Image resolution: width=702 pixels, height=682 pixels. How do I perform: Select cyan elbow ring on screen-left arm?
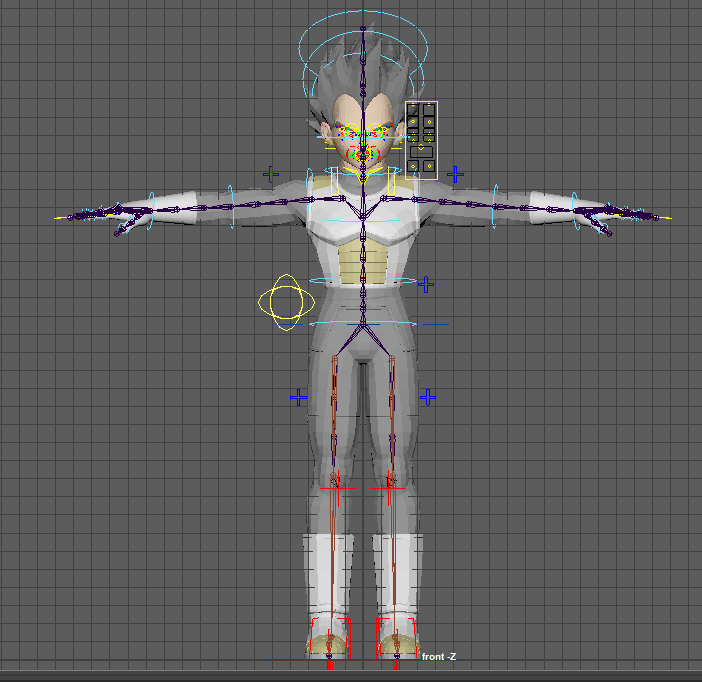(x=231, y=207)
